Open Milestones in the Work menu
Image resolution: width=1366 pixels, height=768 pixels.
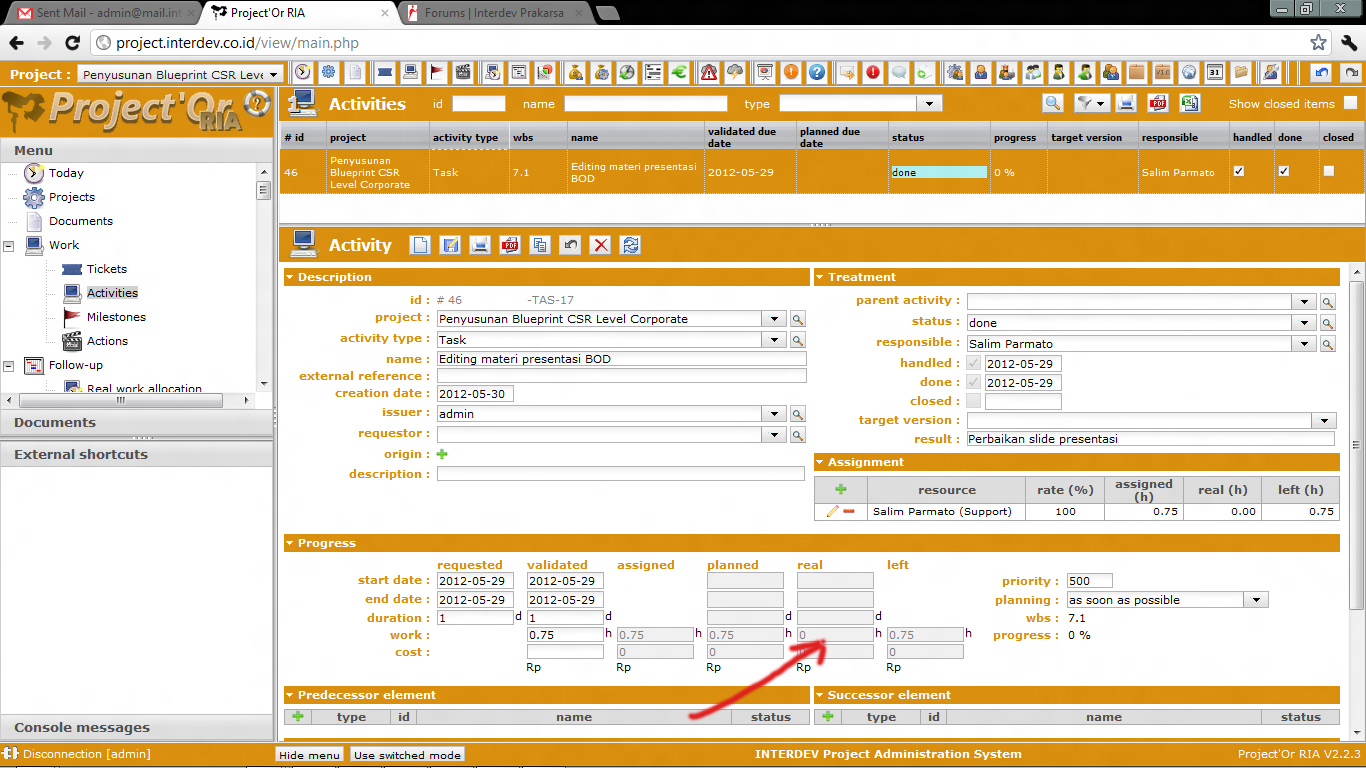pos(116,317)
